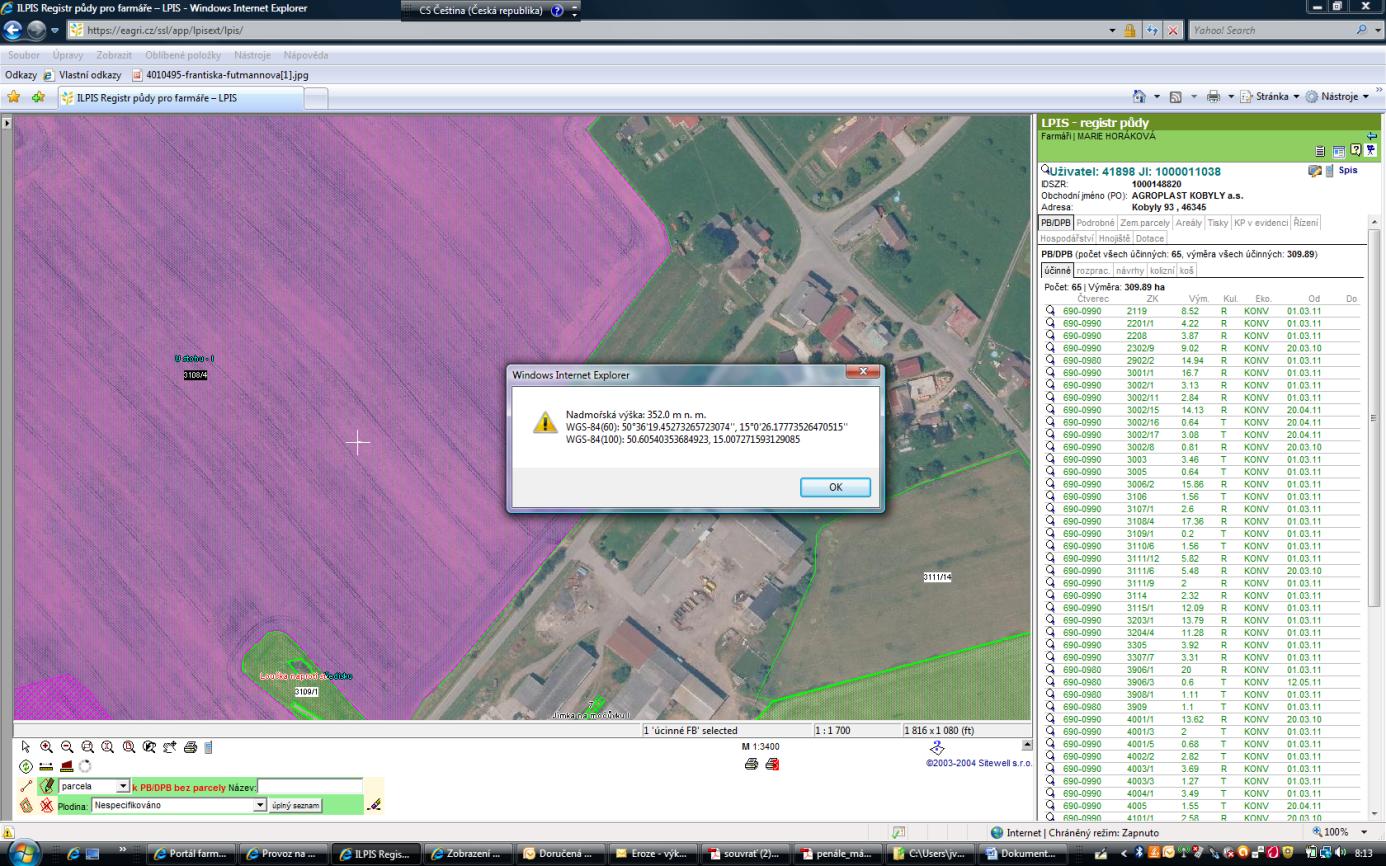Click the magnifier next to Uživatel 41898
The width and height of the screenshot is (1386, 866).
tap(1045, 169)
